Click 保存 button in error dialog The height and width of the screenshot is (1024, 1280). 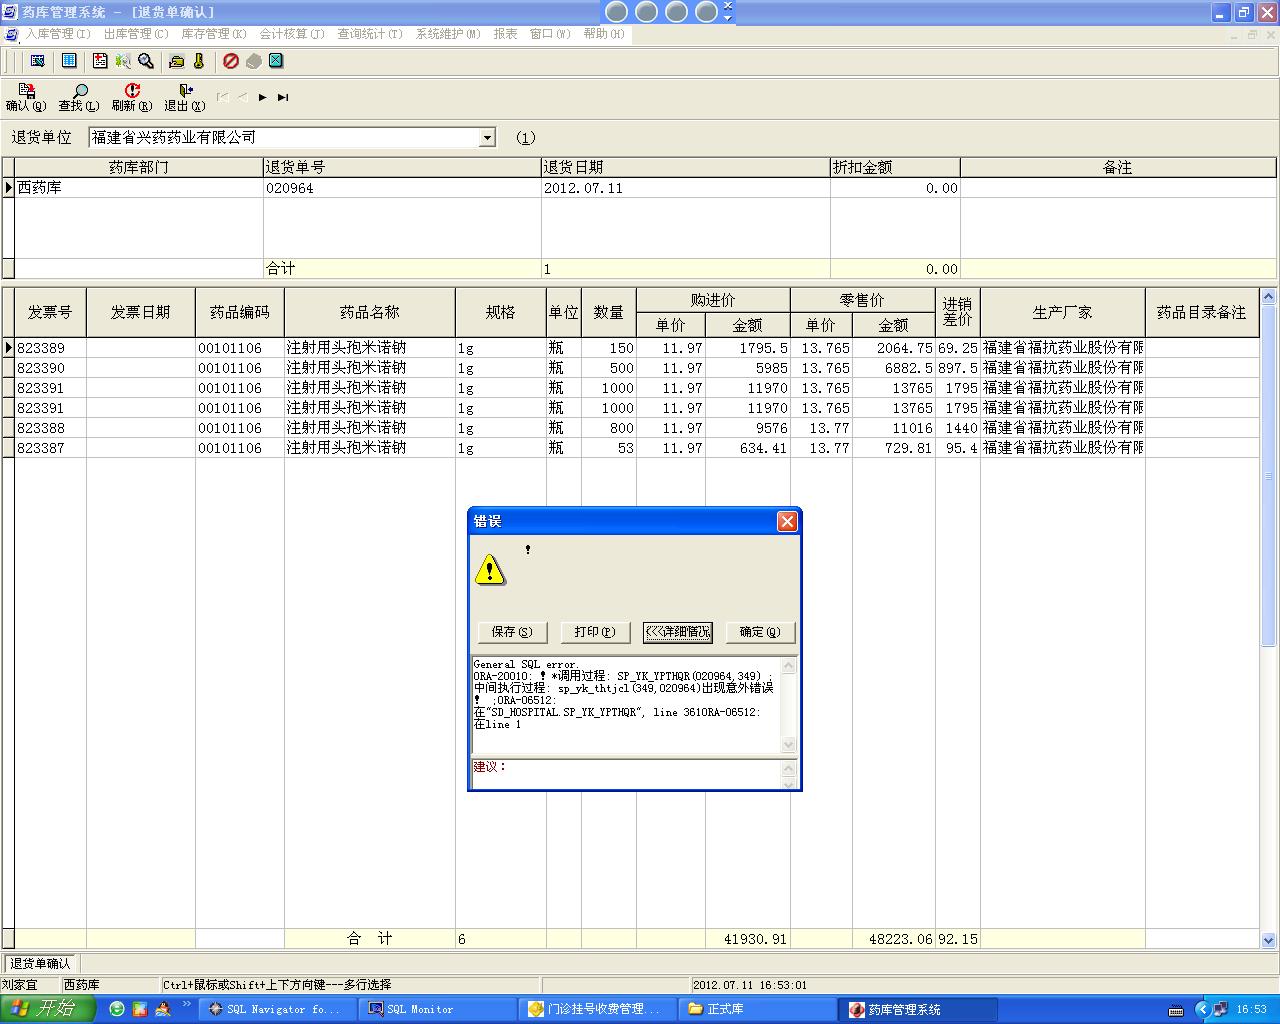tap(512, 632)
